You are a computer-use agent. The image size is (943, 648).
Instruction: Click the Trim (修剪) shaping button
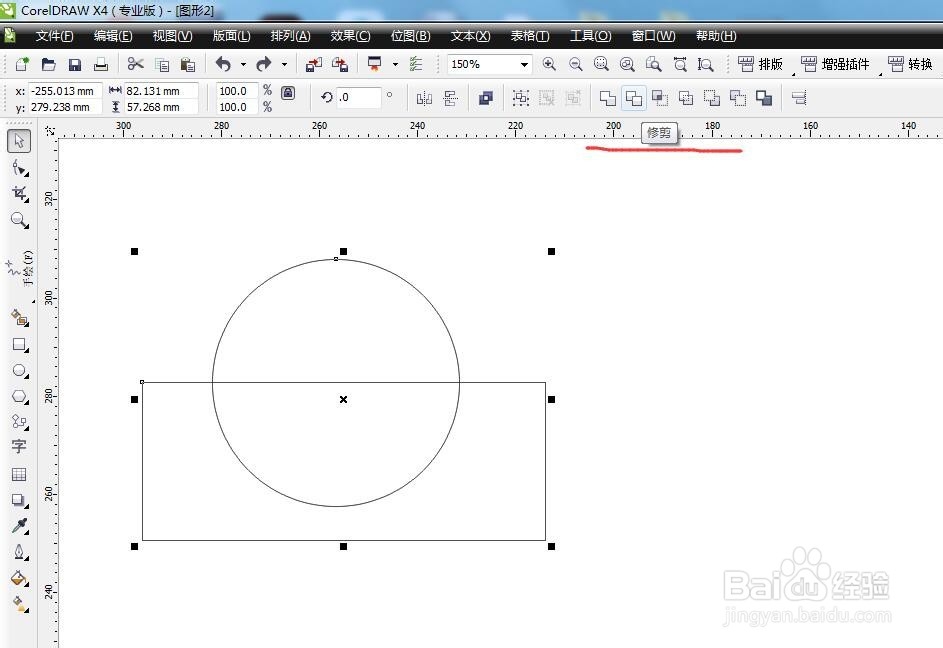click(x=634, y=97)
